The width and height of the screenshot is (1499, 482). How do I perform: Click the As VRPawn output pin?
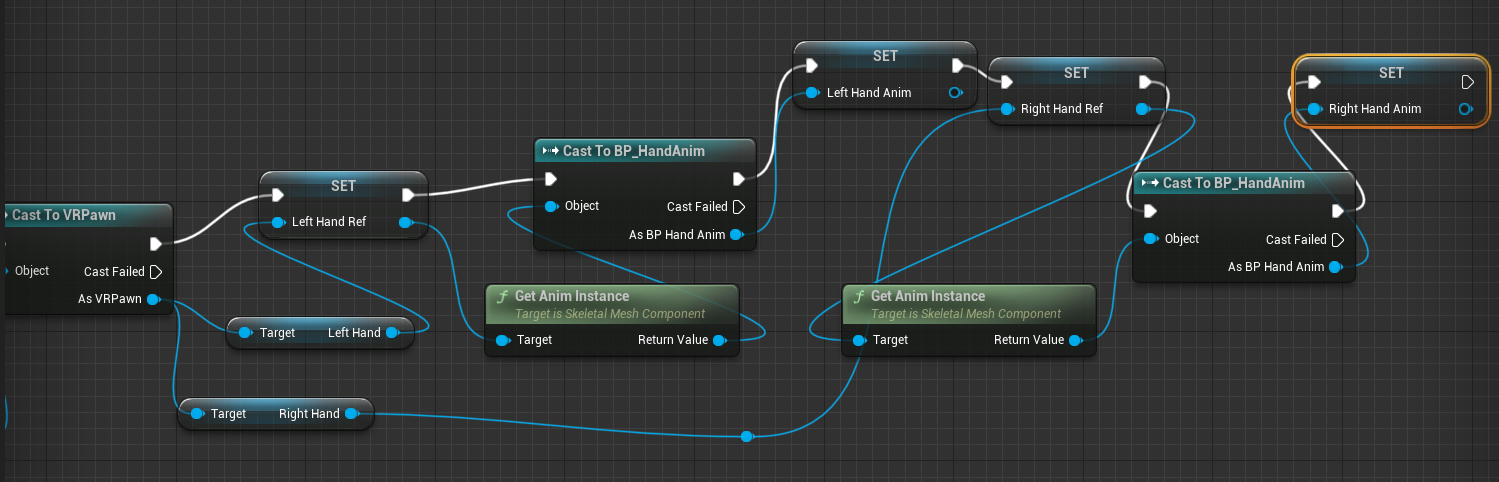tap(153, 299)
